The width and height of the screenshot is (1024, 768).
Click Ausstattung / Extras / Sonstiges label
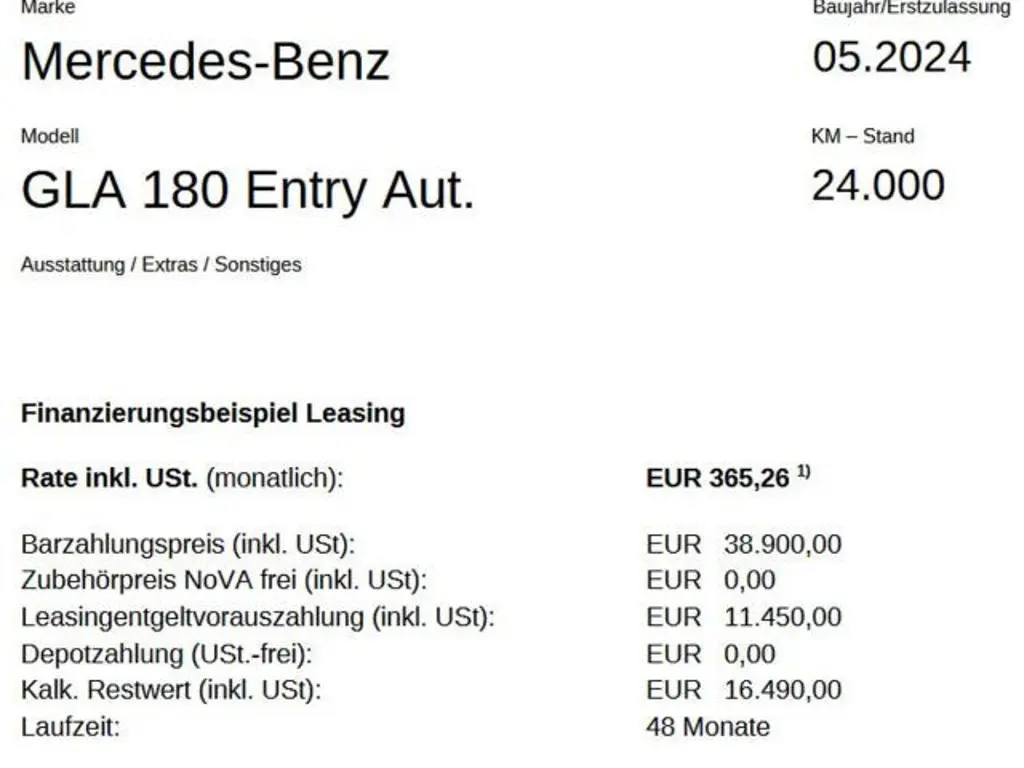tap(161, 265)
